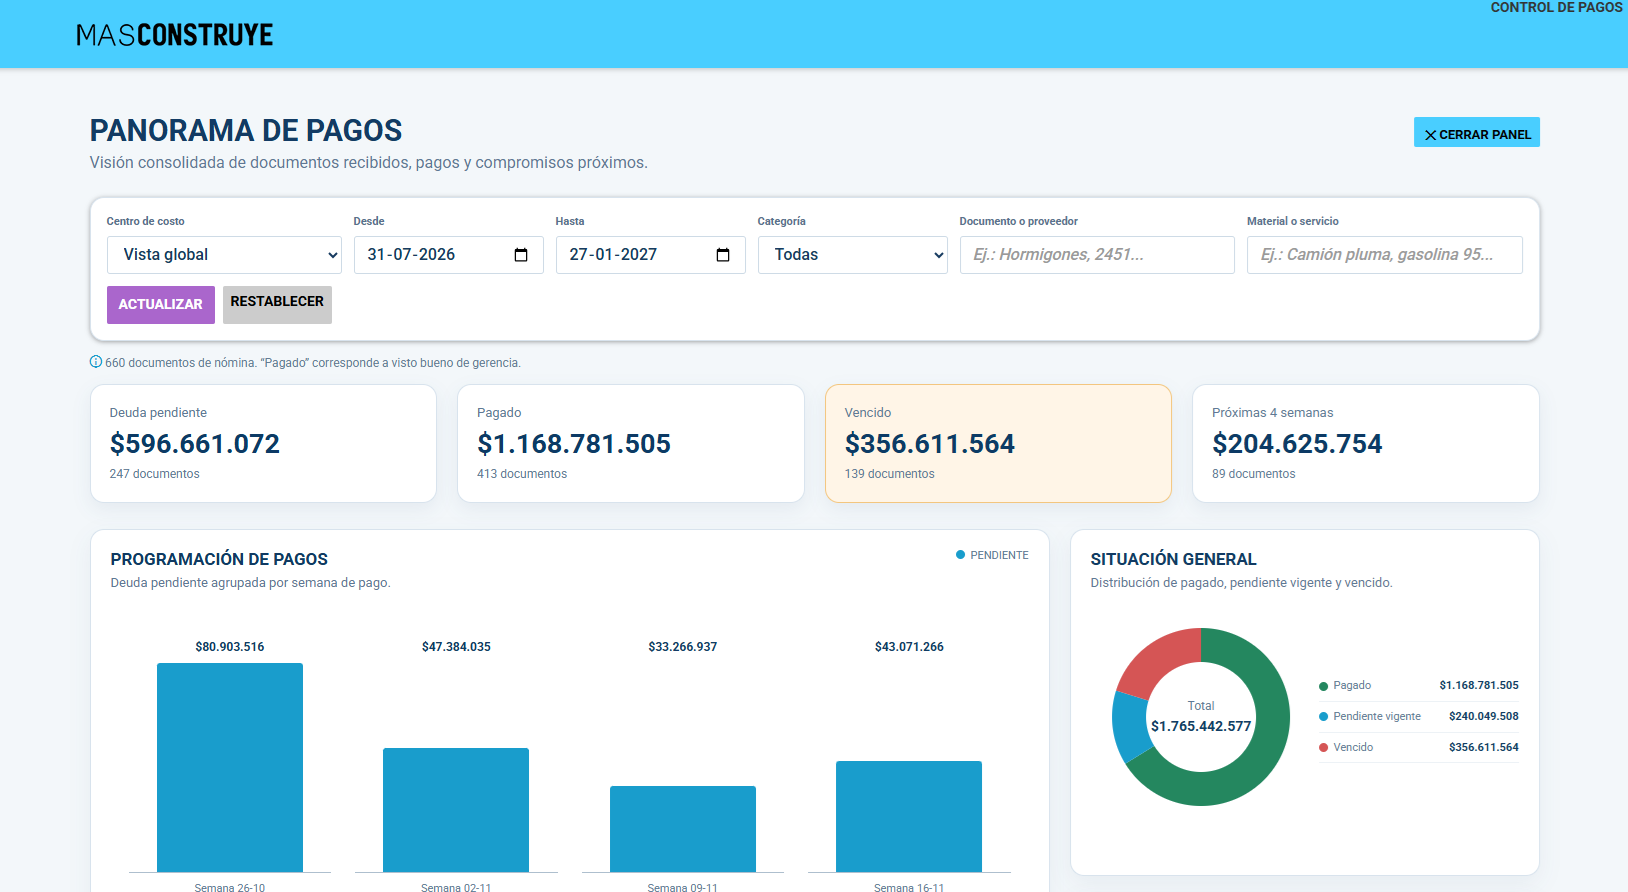The image size is (1628, 892).
Task: Click the 247 documentos count text
Action: tap(154, 474)
